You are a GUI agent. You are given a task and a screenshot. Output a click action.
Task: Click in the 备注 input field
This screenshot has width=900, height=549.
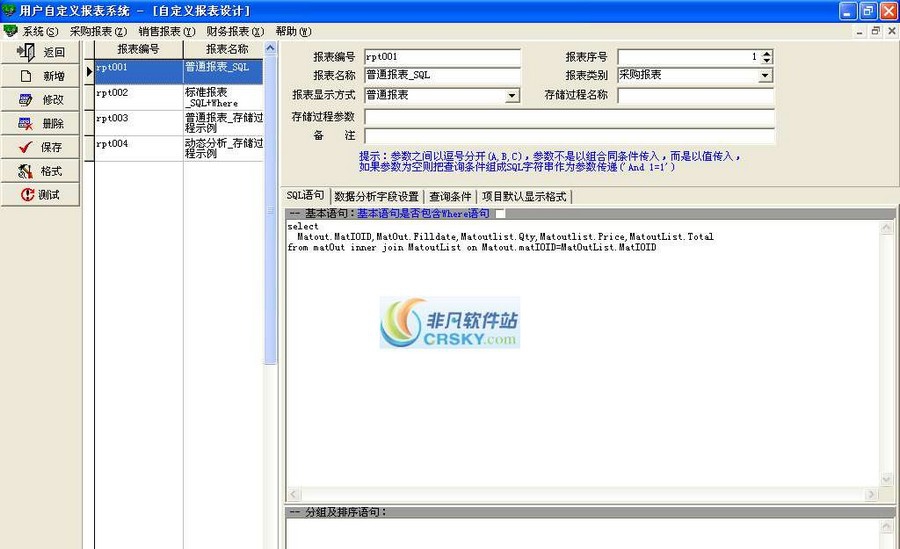pyautogui.click(x=569, y=136)
